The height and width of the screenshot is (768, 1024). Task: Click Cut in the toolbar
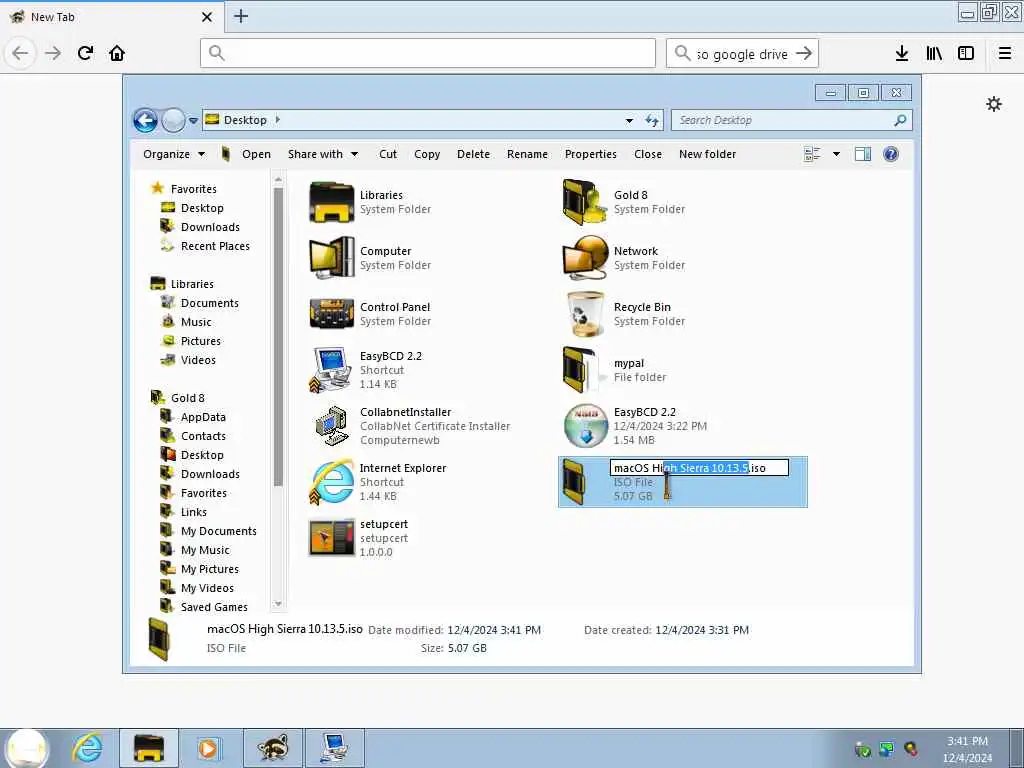(388, 154)
